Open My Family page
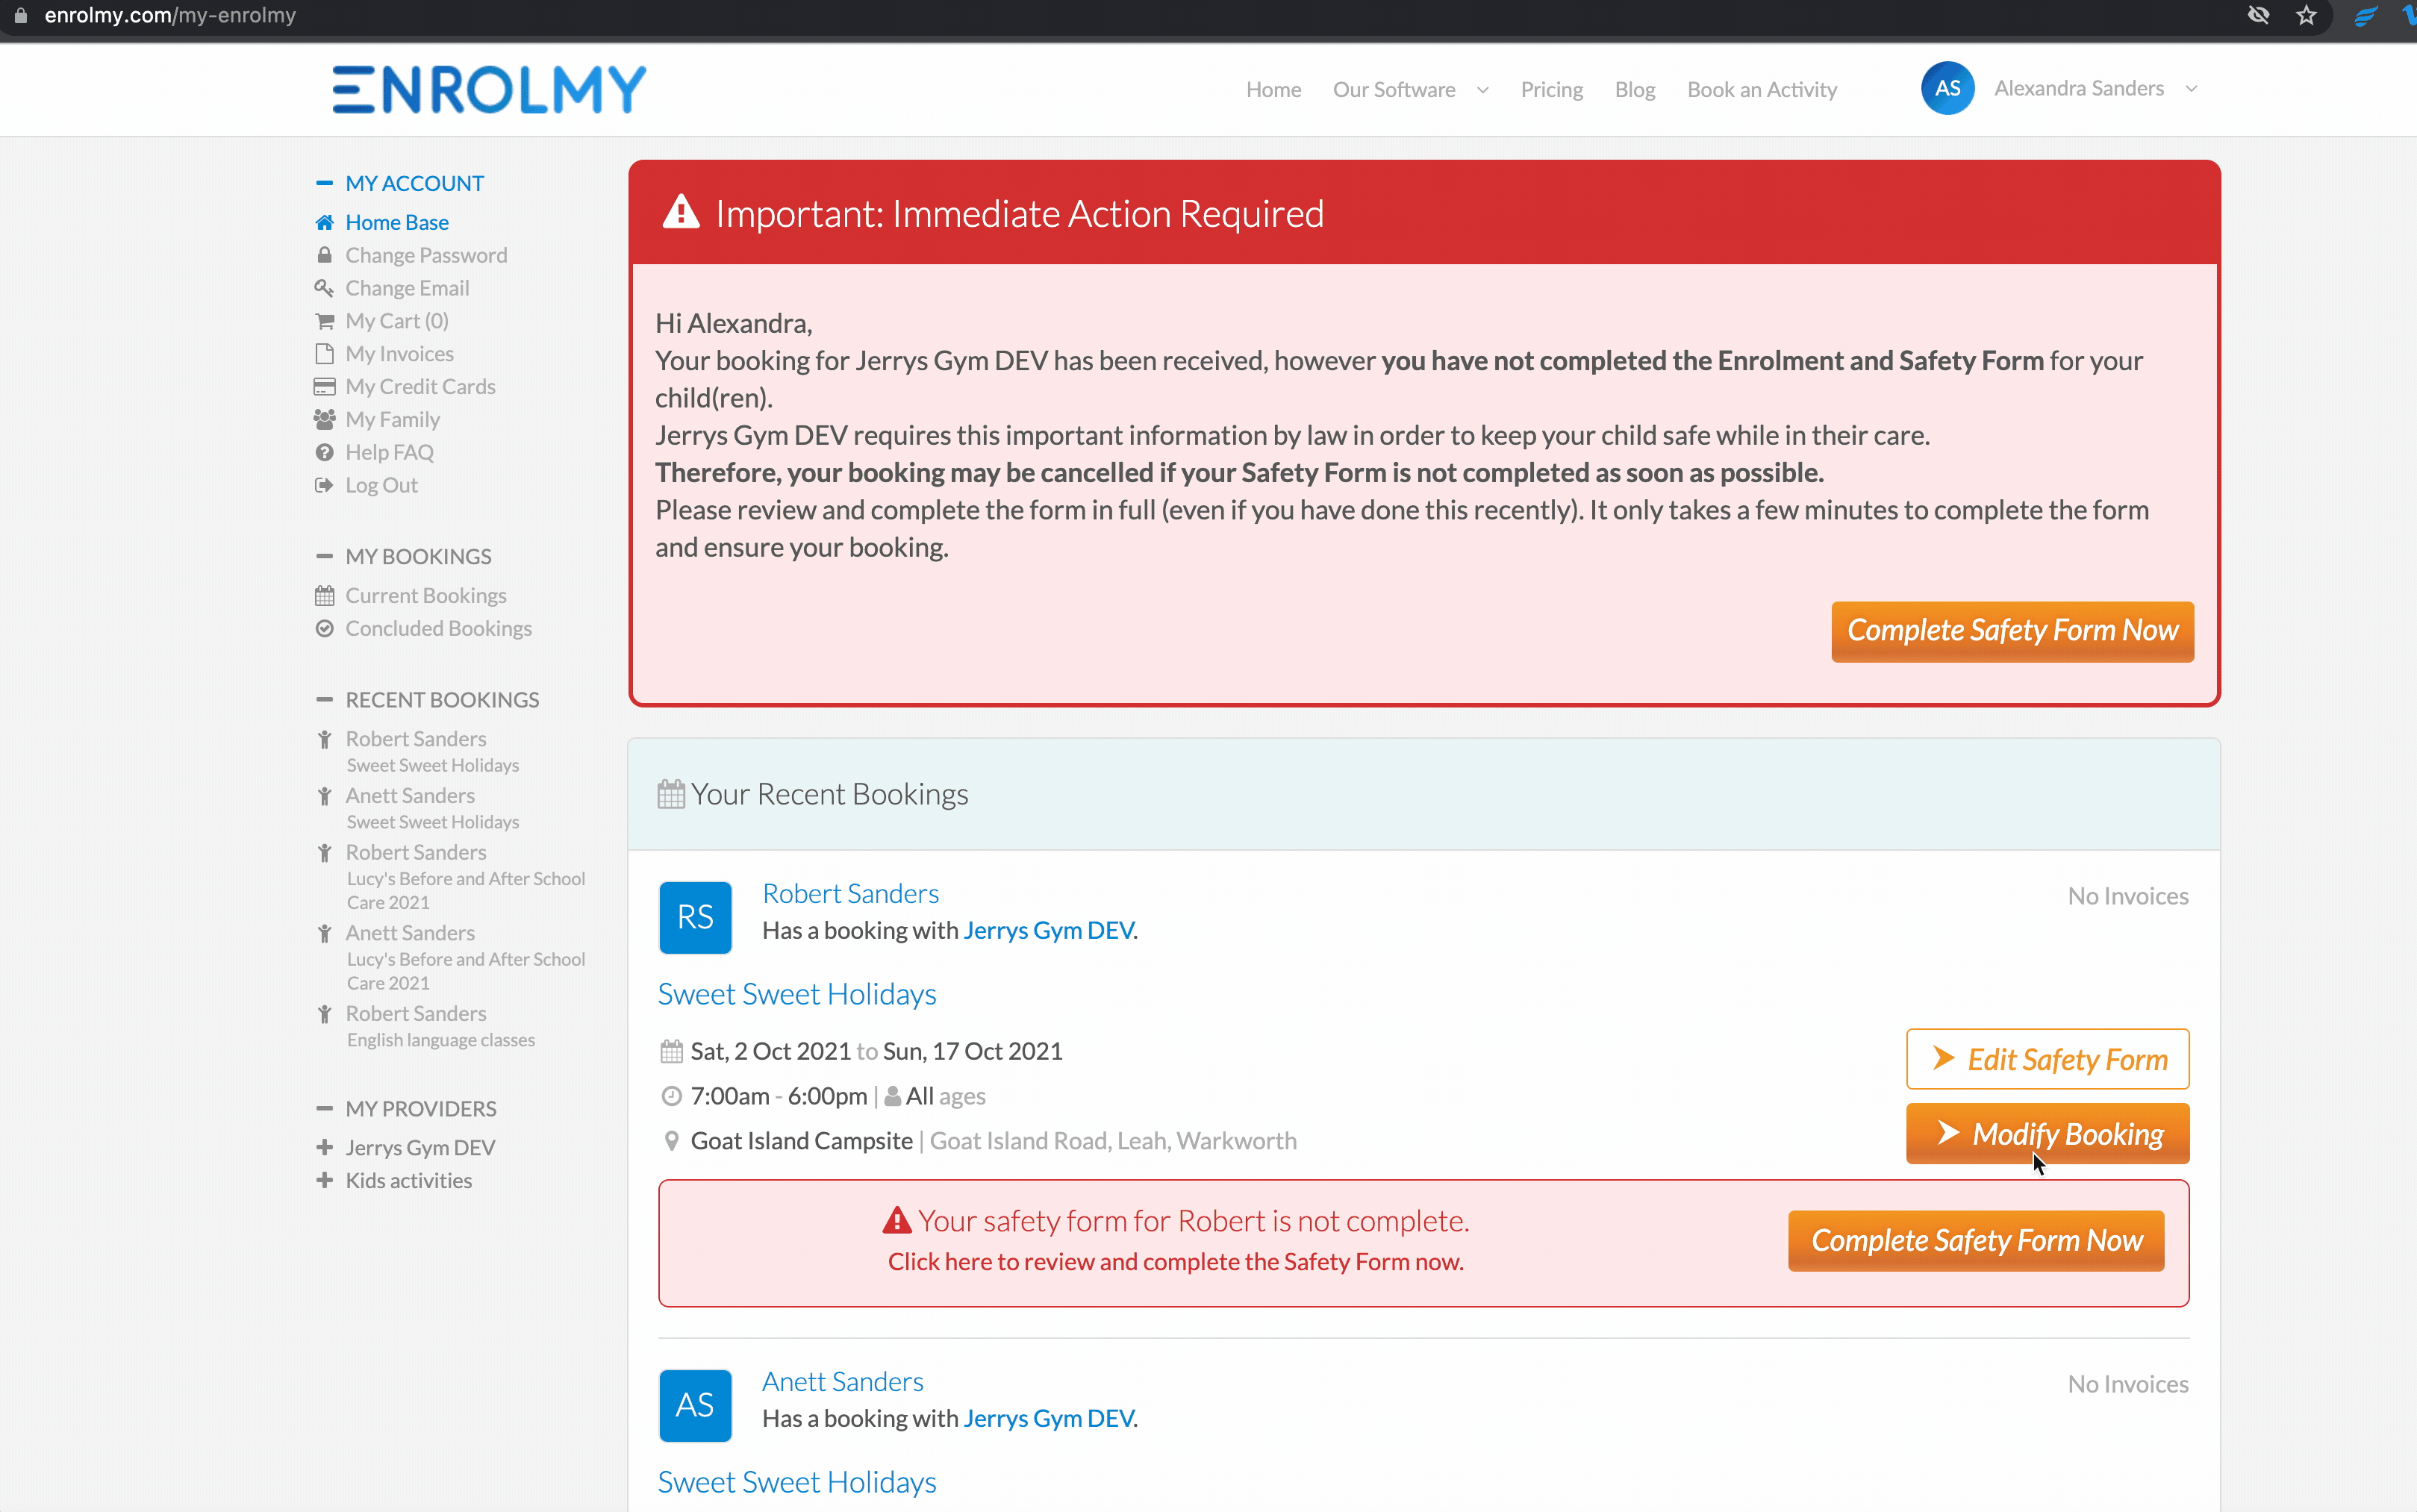The image size is (2417, 1512). click(392, 420)
